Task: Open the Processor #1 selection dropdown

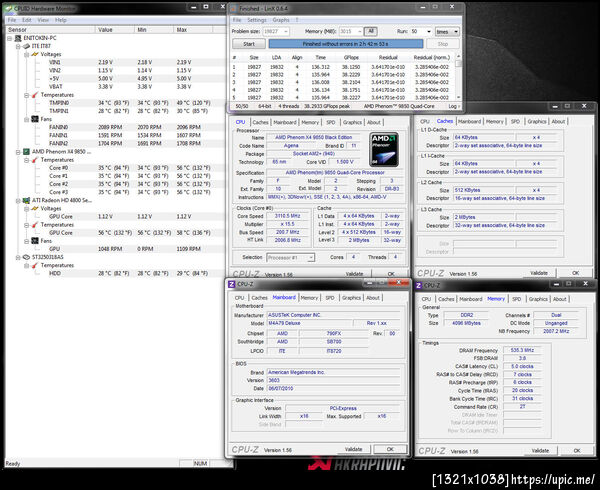Action: (x=311, y=257)
